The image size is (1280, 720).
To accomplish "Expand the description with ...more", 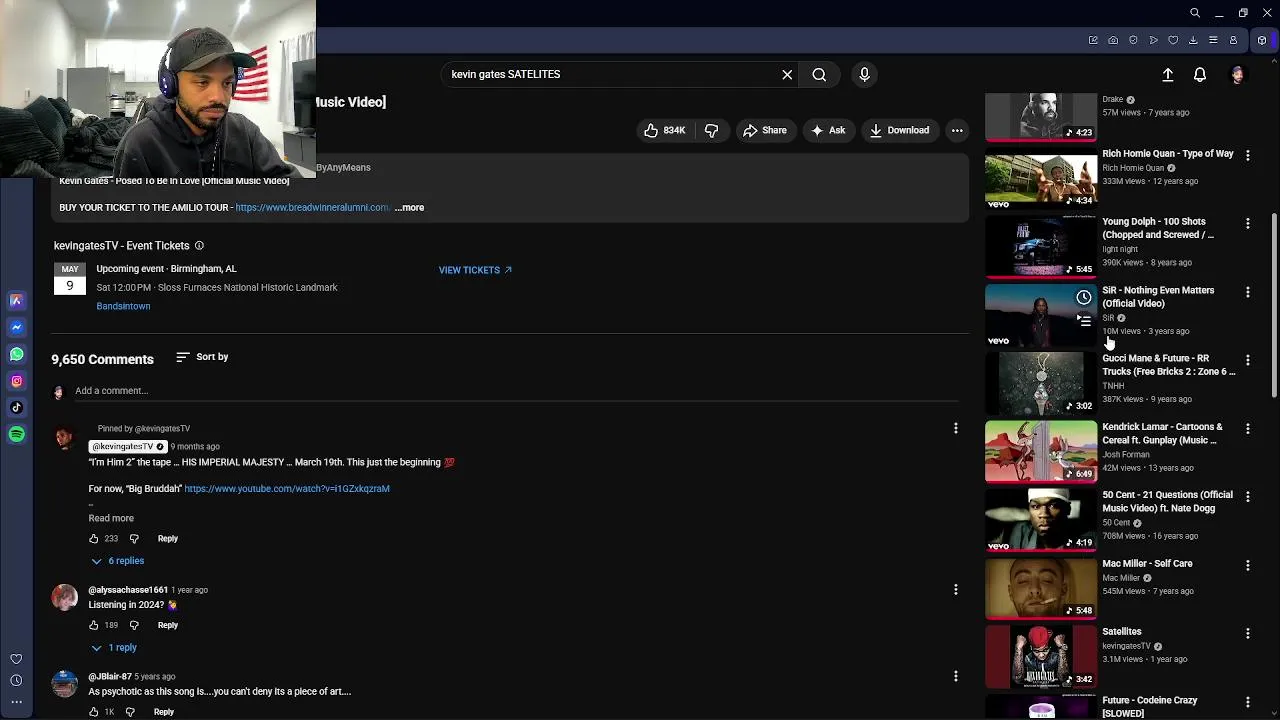I will [x=409, y=207].
